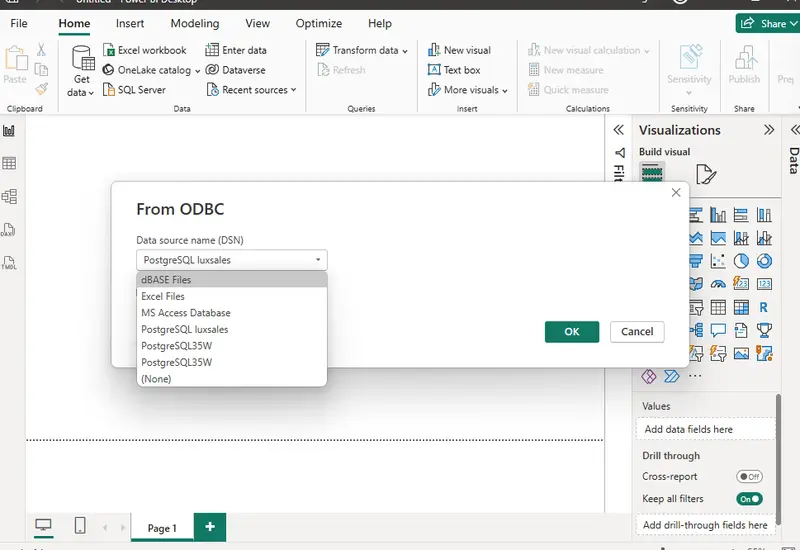Select the Build visual icon
800x550 pixels.
652,173
